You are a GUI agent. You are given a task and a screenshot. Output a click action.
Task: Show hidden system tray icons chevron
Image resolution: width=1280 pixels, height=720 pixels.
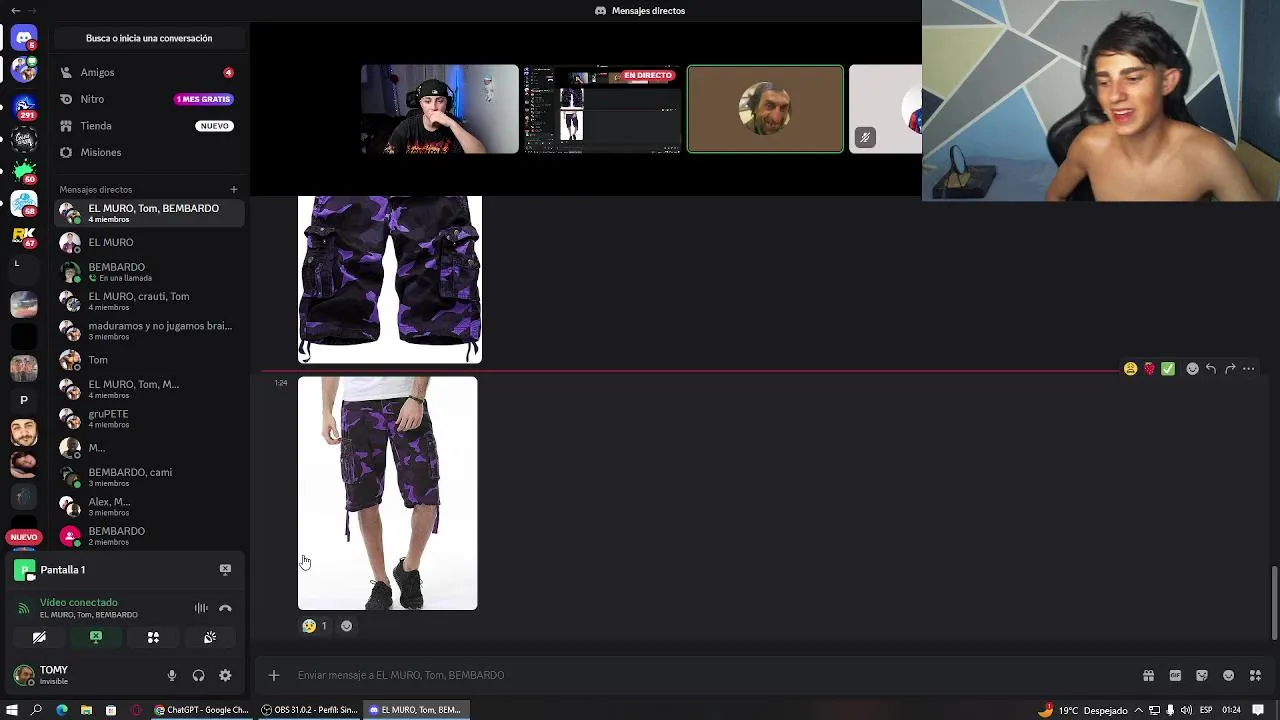(1138, 710)
